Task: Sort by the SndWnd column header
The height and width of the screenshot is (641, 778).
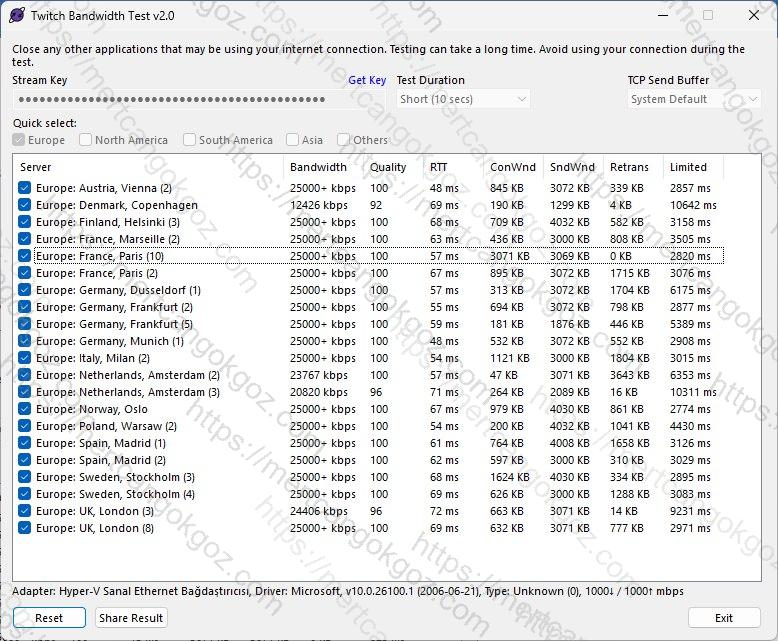Action: click(573, 167)
